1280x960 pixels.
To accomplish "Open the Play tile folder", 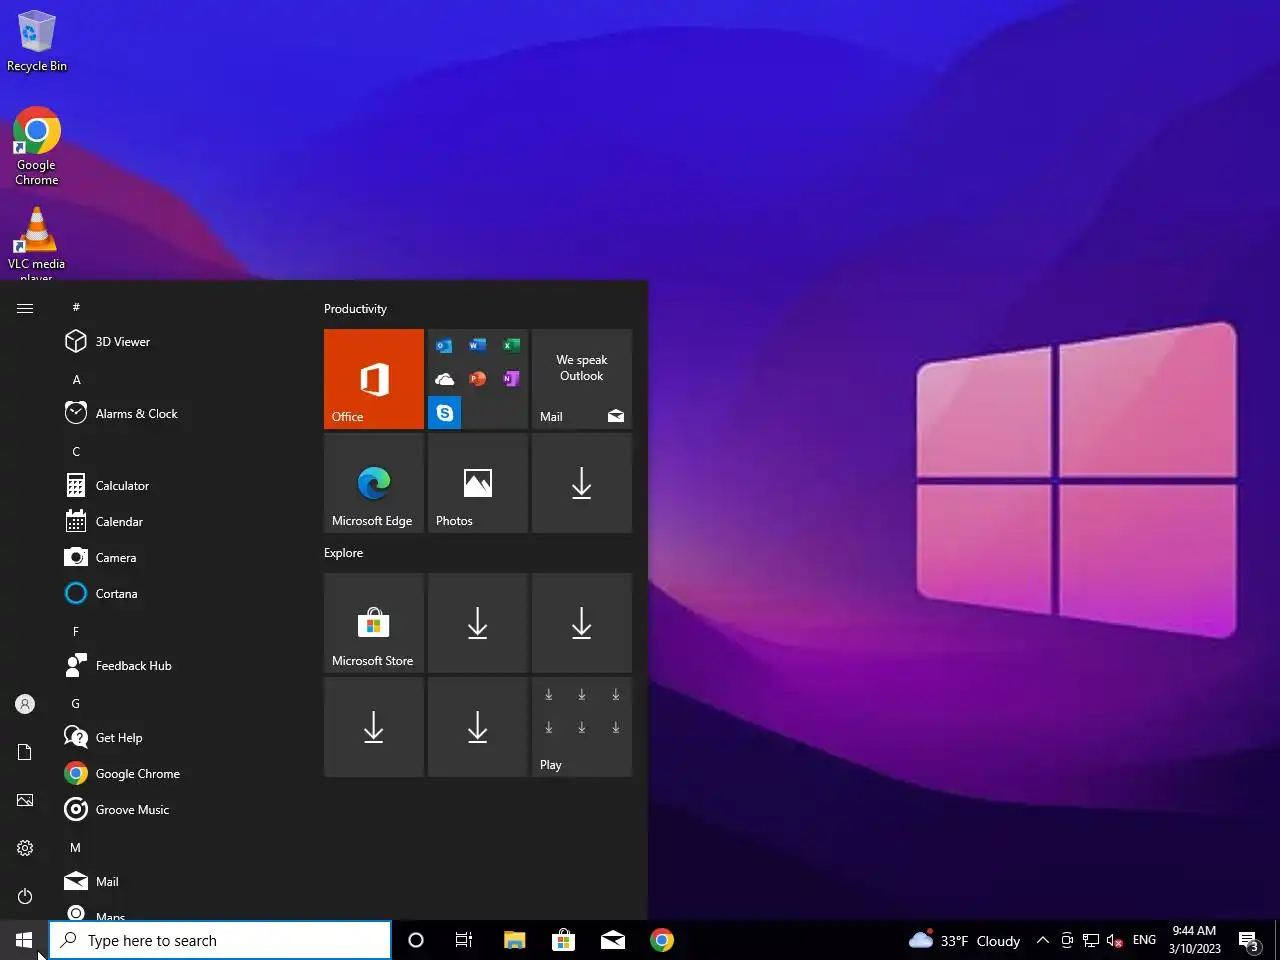I will coord(582,727).
